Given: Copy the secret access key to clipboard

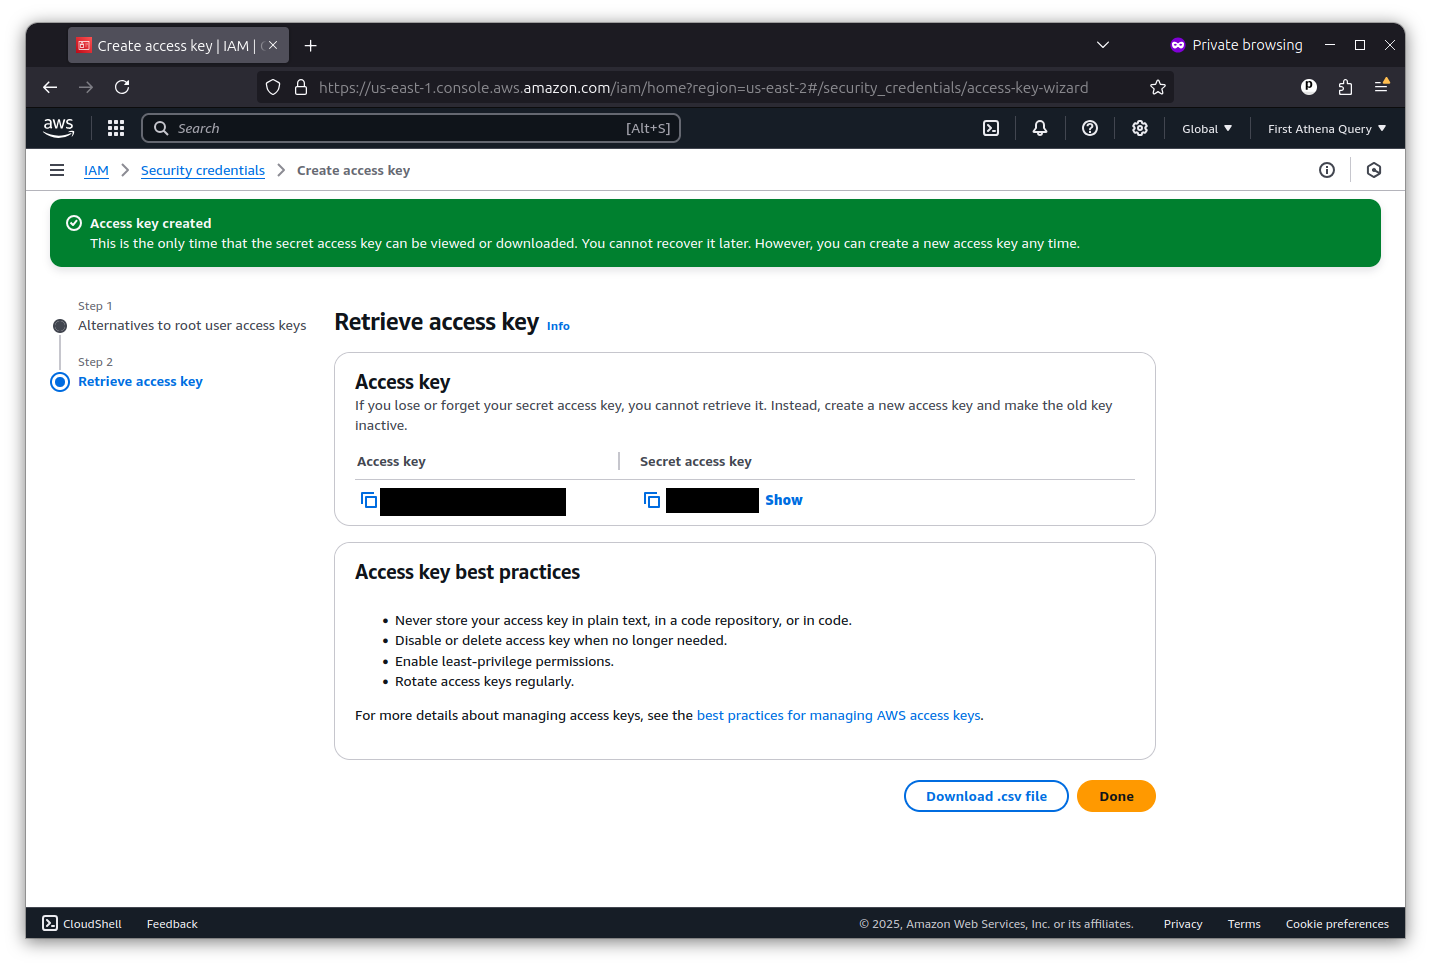Looking at the screenshot, I should pyautogui.click(x=651, y=500).
